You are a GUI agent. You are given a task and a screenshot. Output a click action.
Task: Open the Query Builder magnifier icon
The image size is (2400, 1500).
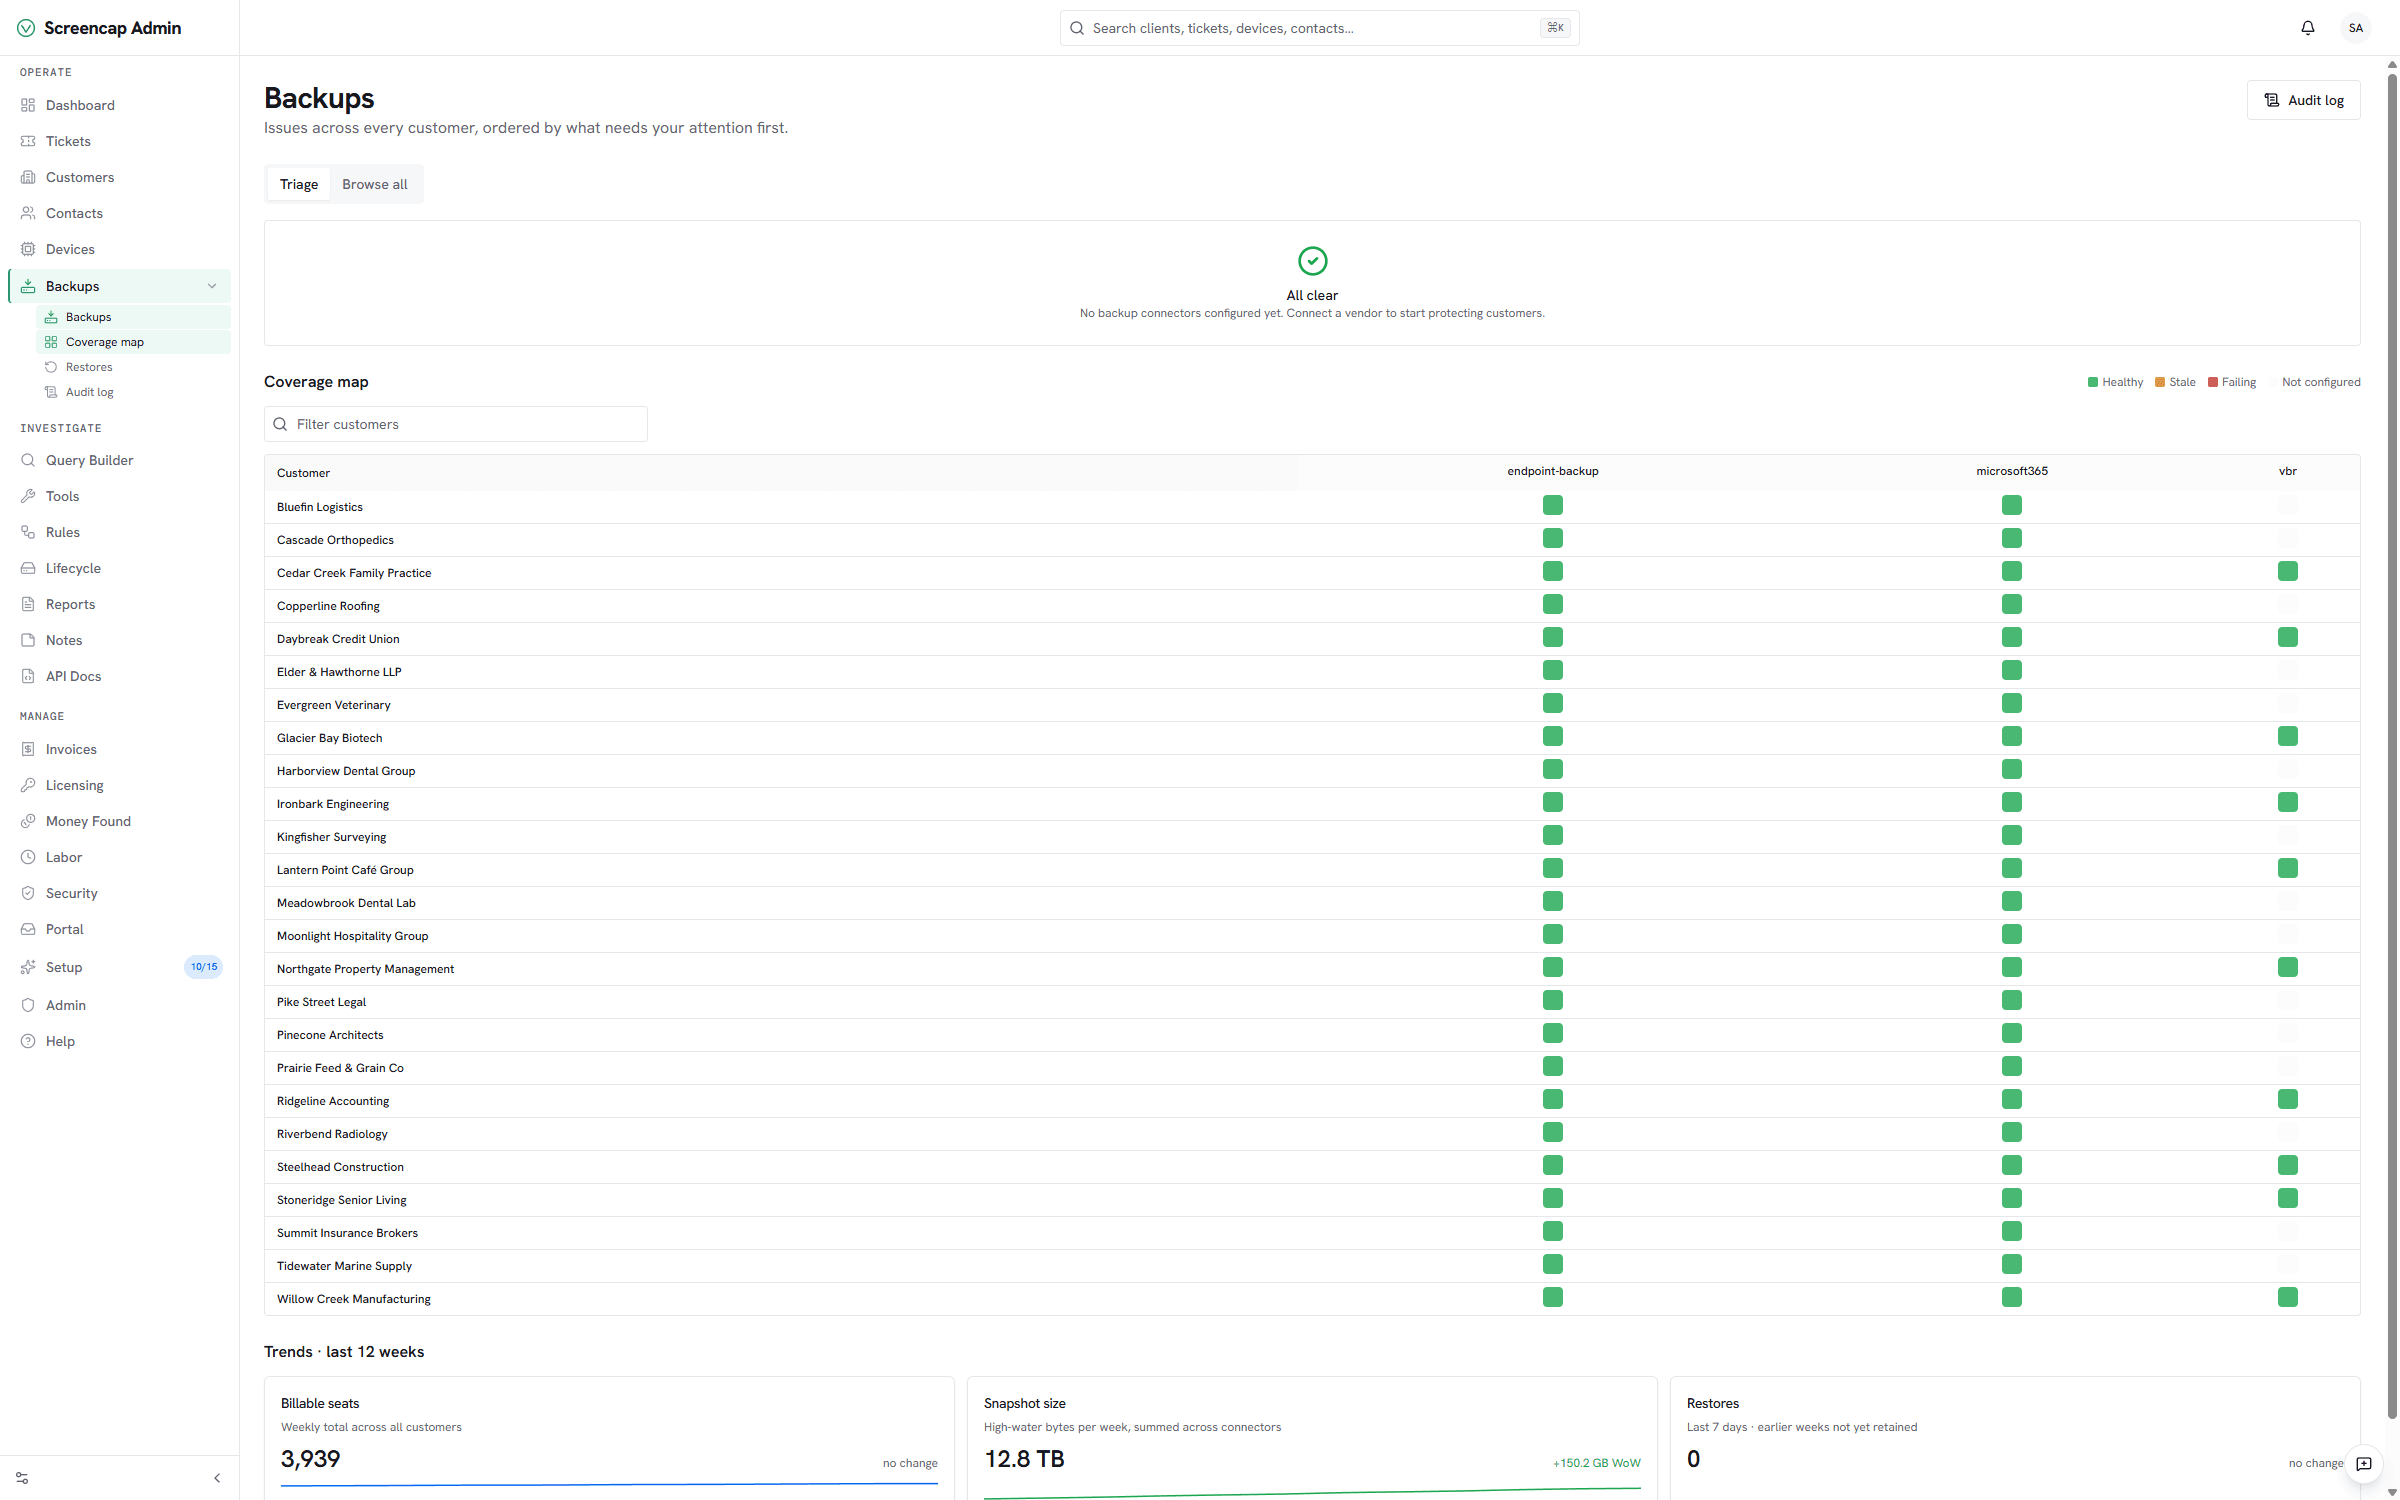pos(28,460)
